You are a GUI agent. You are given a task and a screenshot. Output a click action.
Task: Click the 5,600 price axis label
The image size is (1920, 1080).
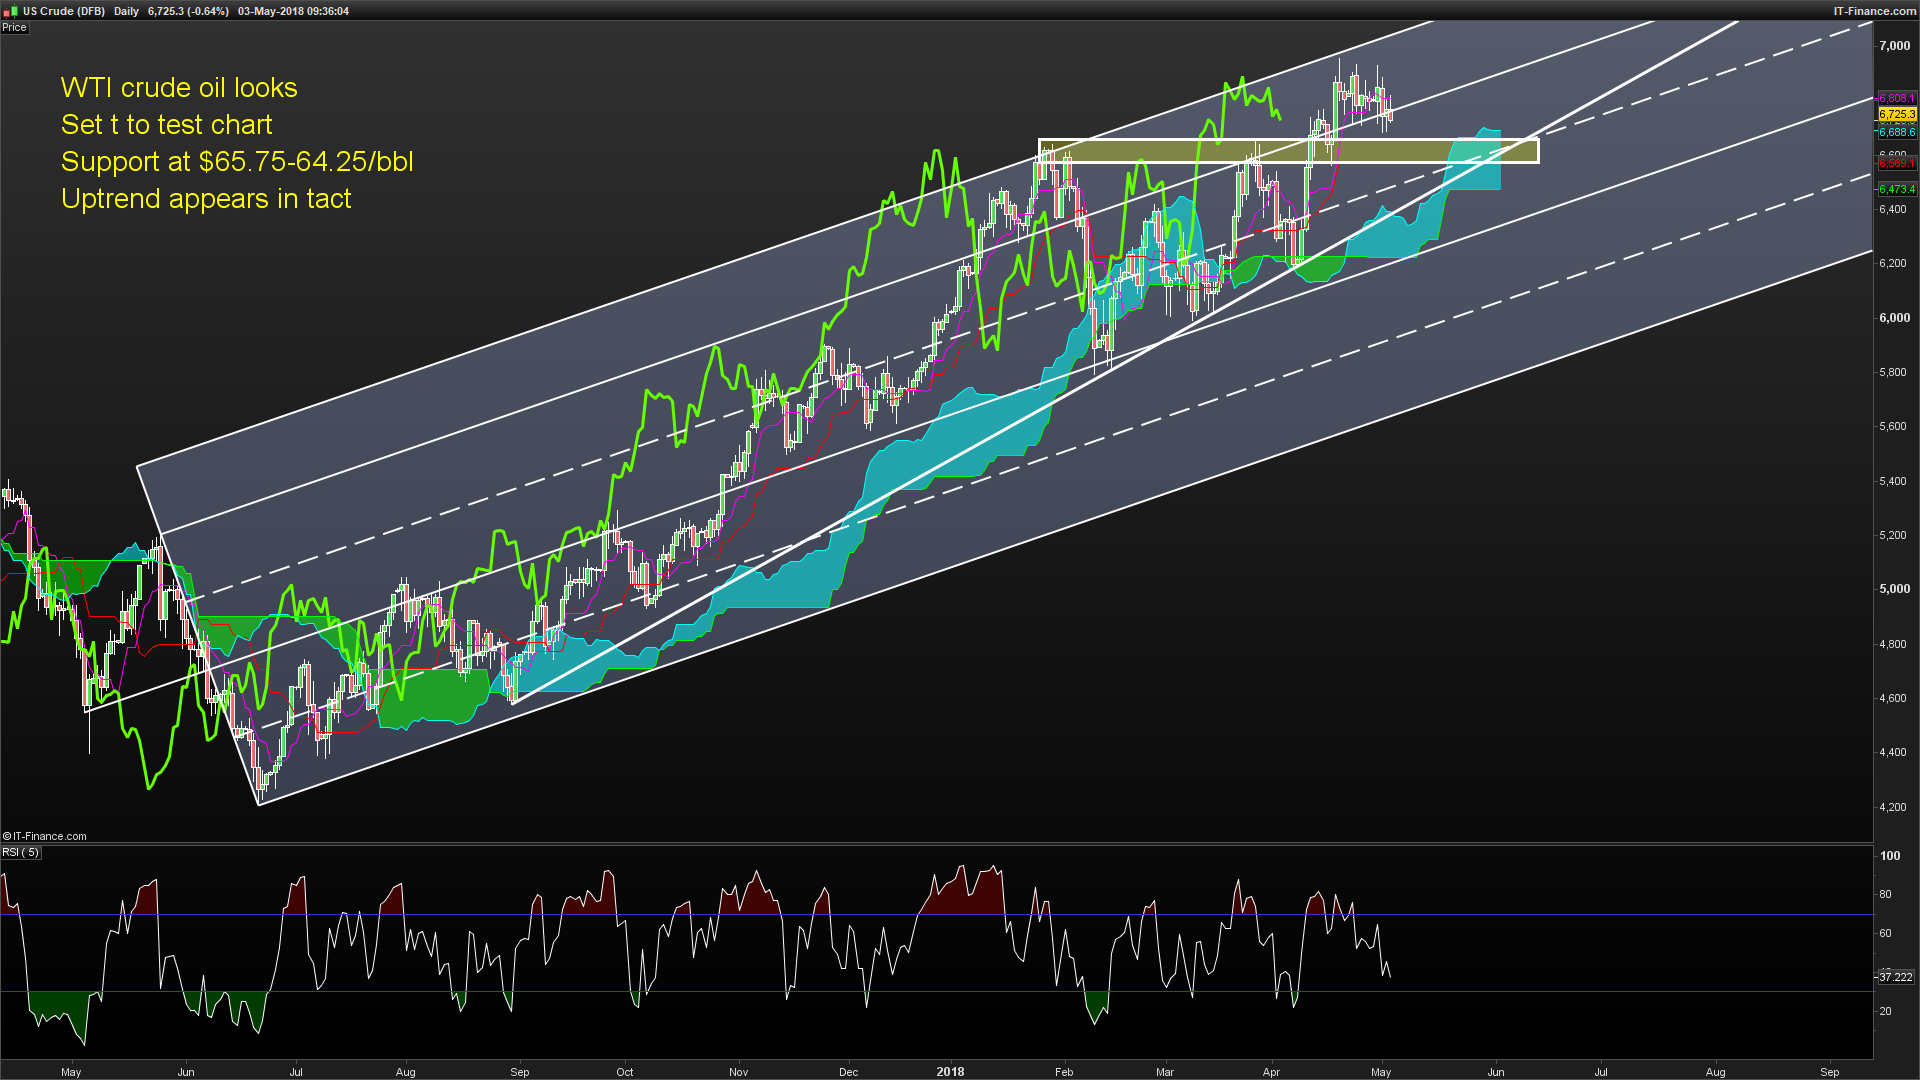(1893, 426)
